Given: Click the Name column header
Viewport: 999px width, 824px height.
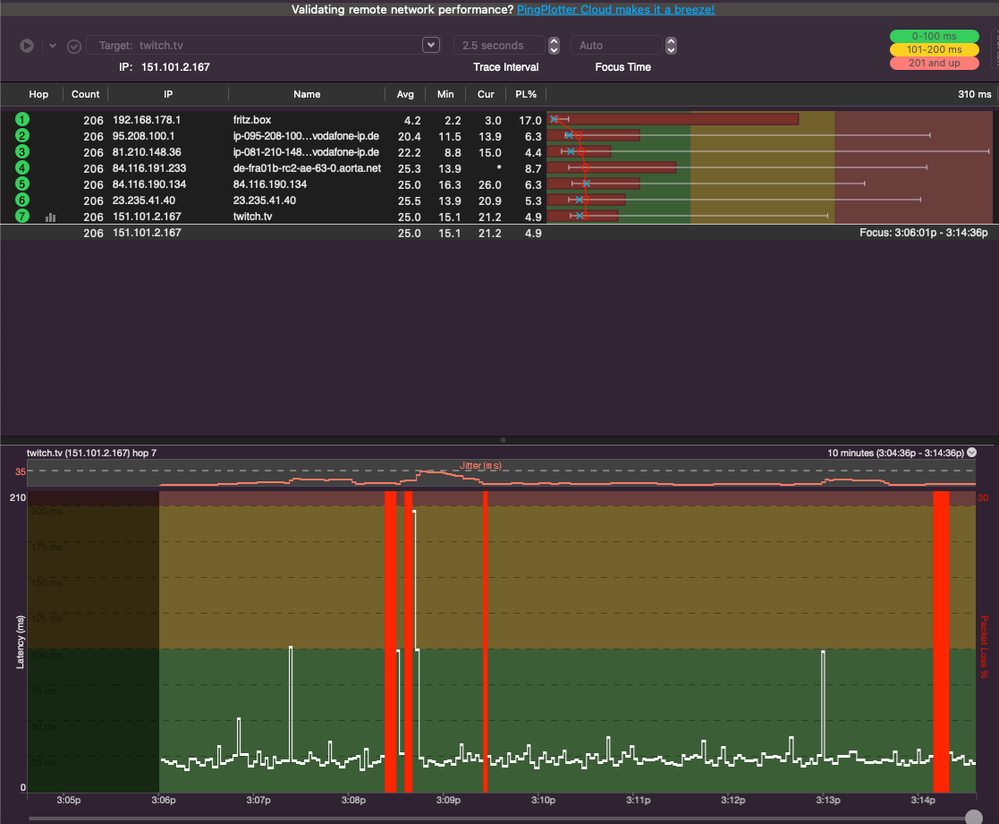Looking at the screenshot, I should click(307, 94).
